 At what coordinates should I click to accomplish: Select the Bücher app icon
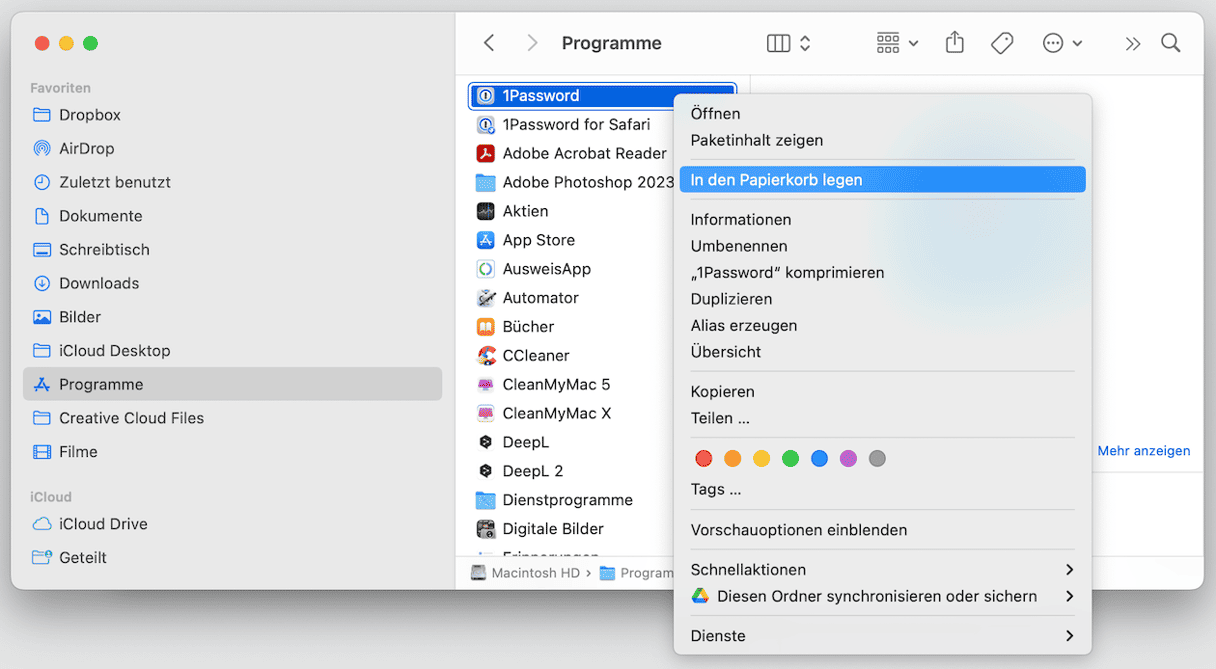(486, 327)
